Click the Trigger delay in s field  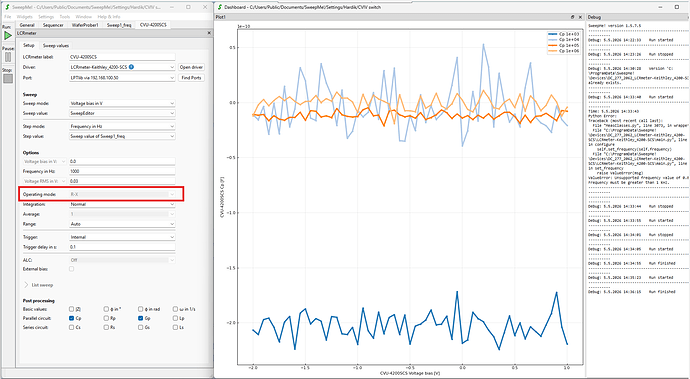(122, 247)
